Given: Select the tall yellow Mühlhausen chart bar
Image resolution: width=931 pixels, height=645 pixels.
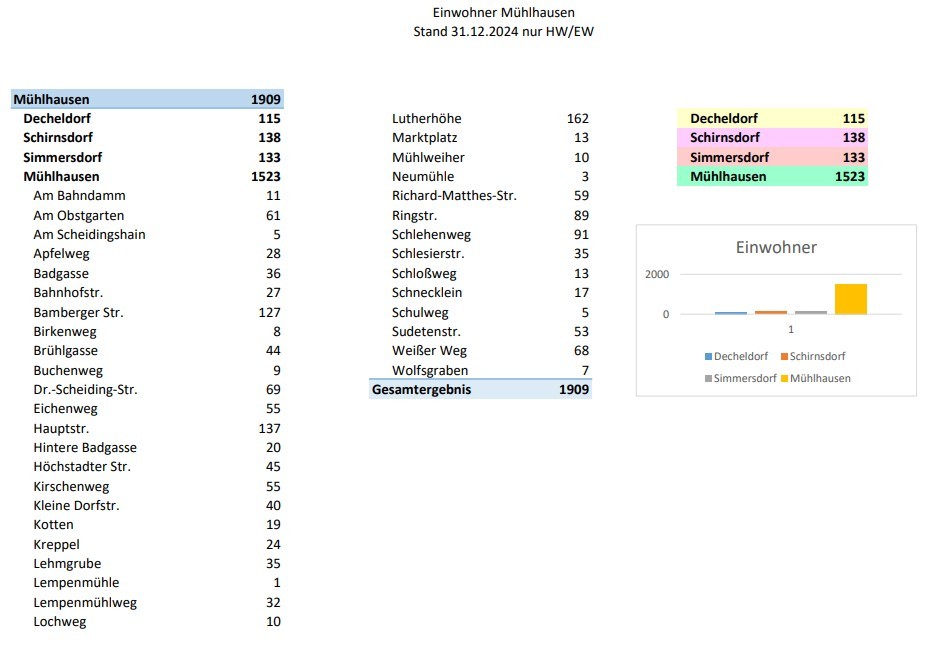Looking at the screenshot, I should tap(850, 299).
